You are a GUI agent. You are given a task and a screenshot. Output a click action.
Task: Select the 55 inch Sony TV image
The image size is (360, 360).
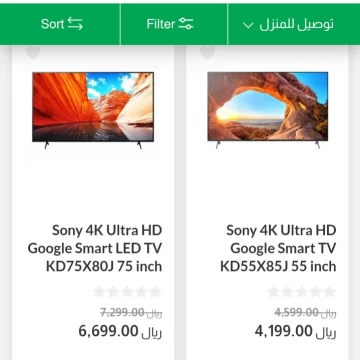pos(268,110)
